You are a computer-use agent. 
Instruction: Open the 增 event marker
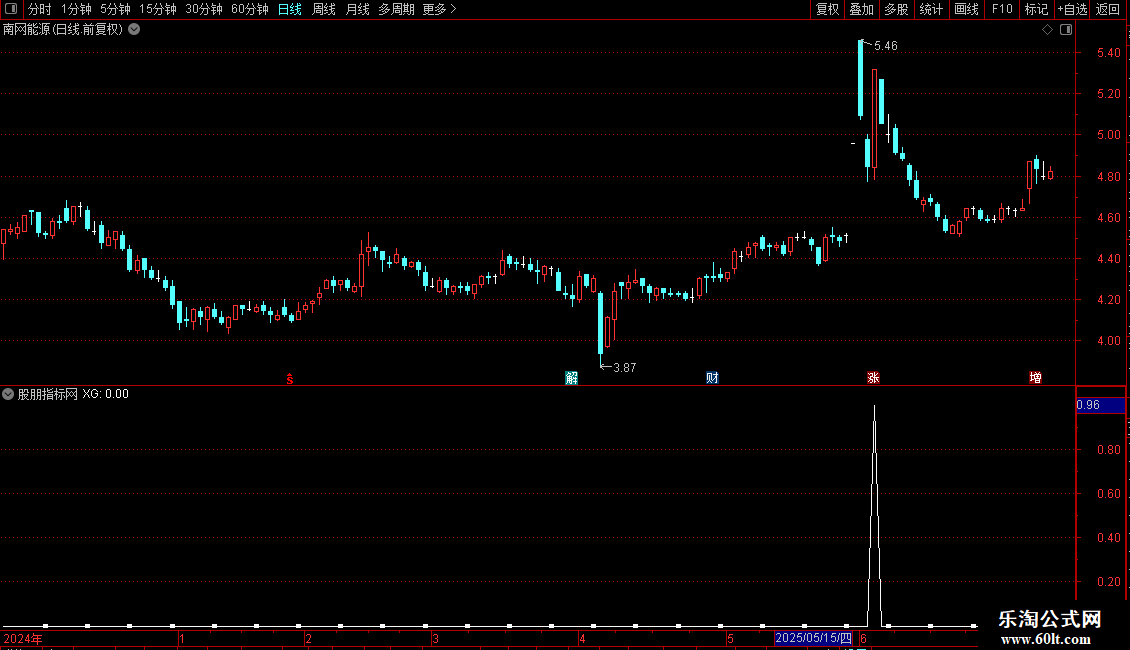coord(1036,378)
